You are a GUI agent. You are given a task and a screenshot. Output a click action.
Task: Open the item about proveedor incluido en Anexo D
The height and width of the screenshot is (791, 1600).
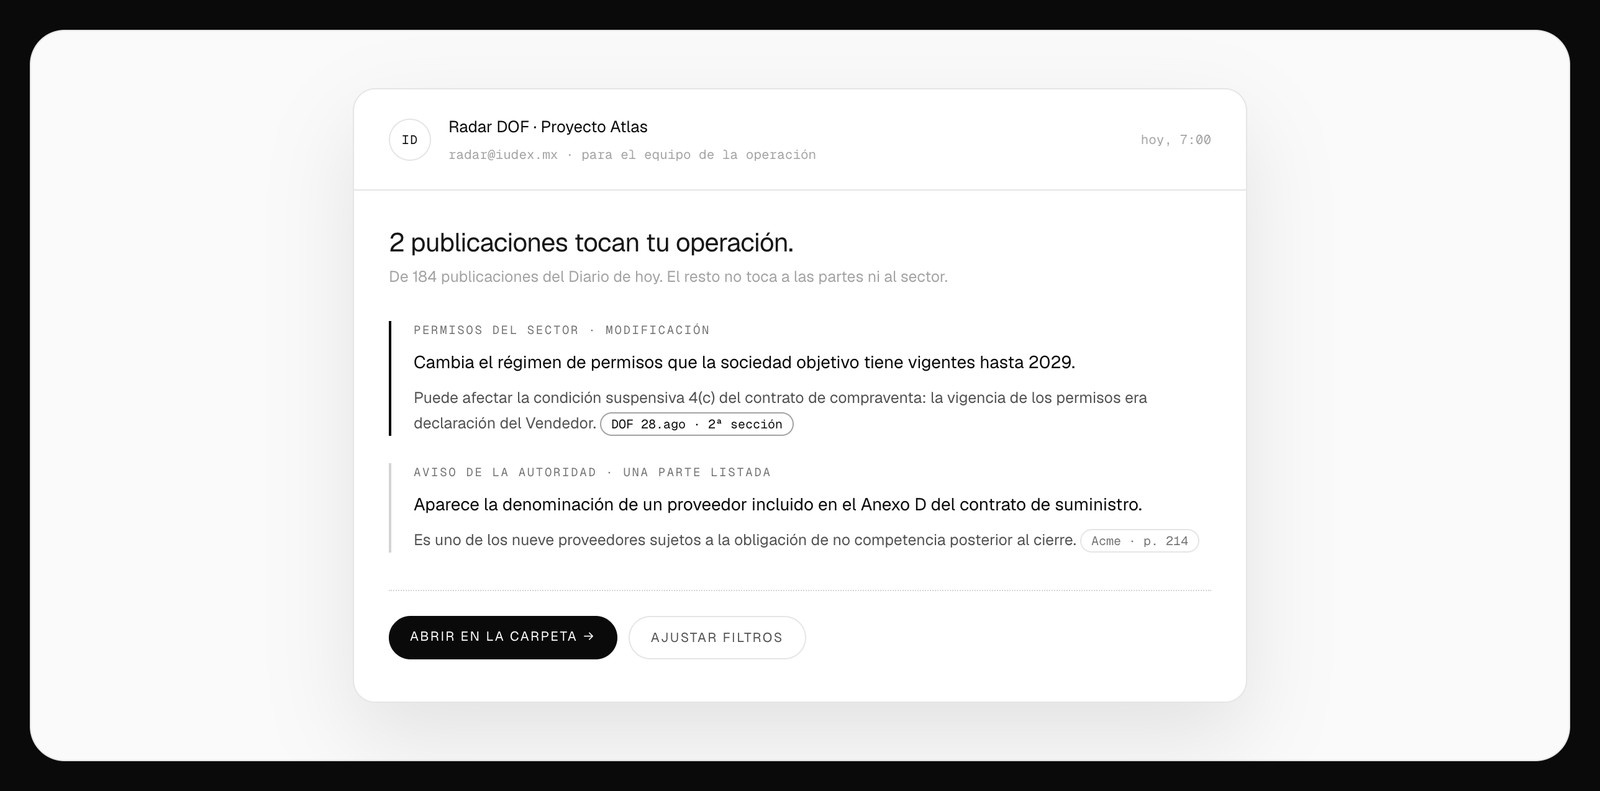coord(778,505)
